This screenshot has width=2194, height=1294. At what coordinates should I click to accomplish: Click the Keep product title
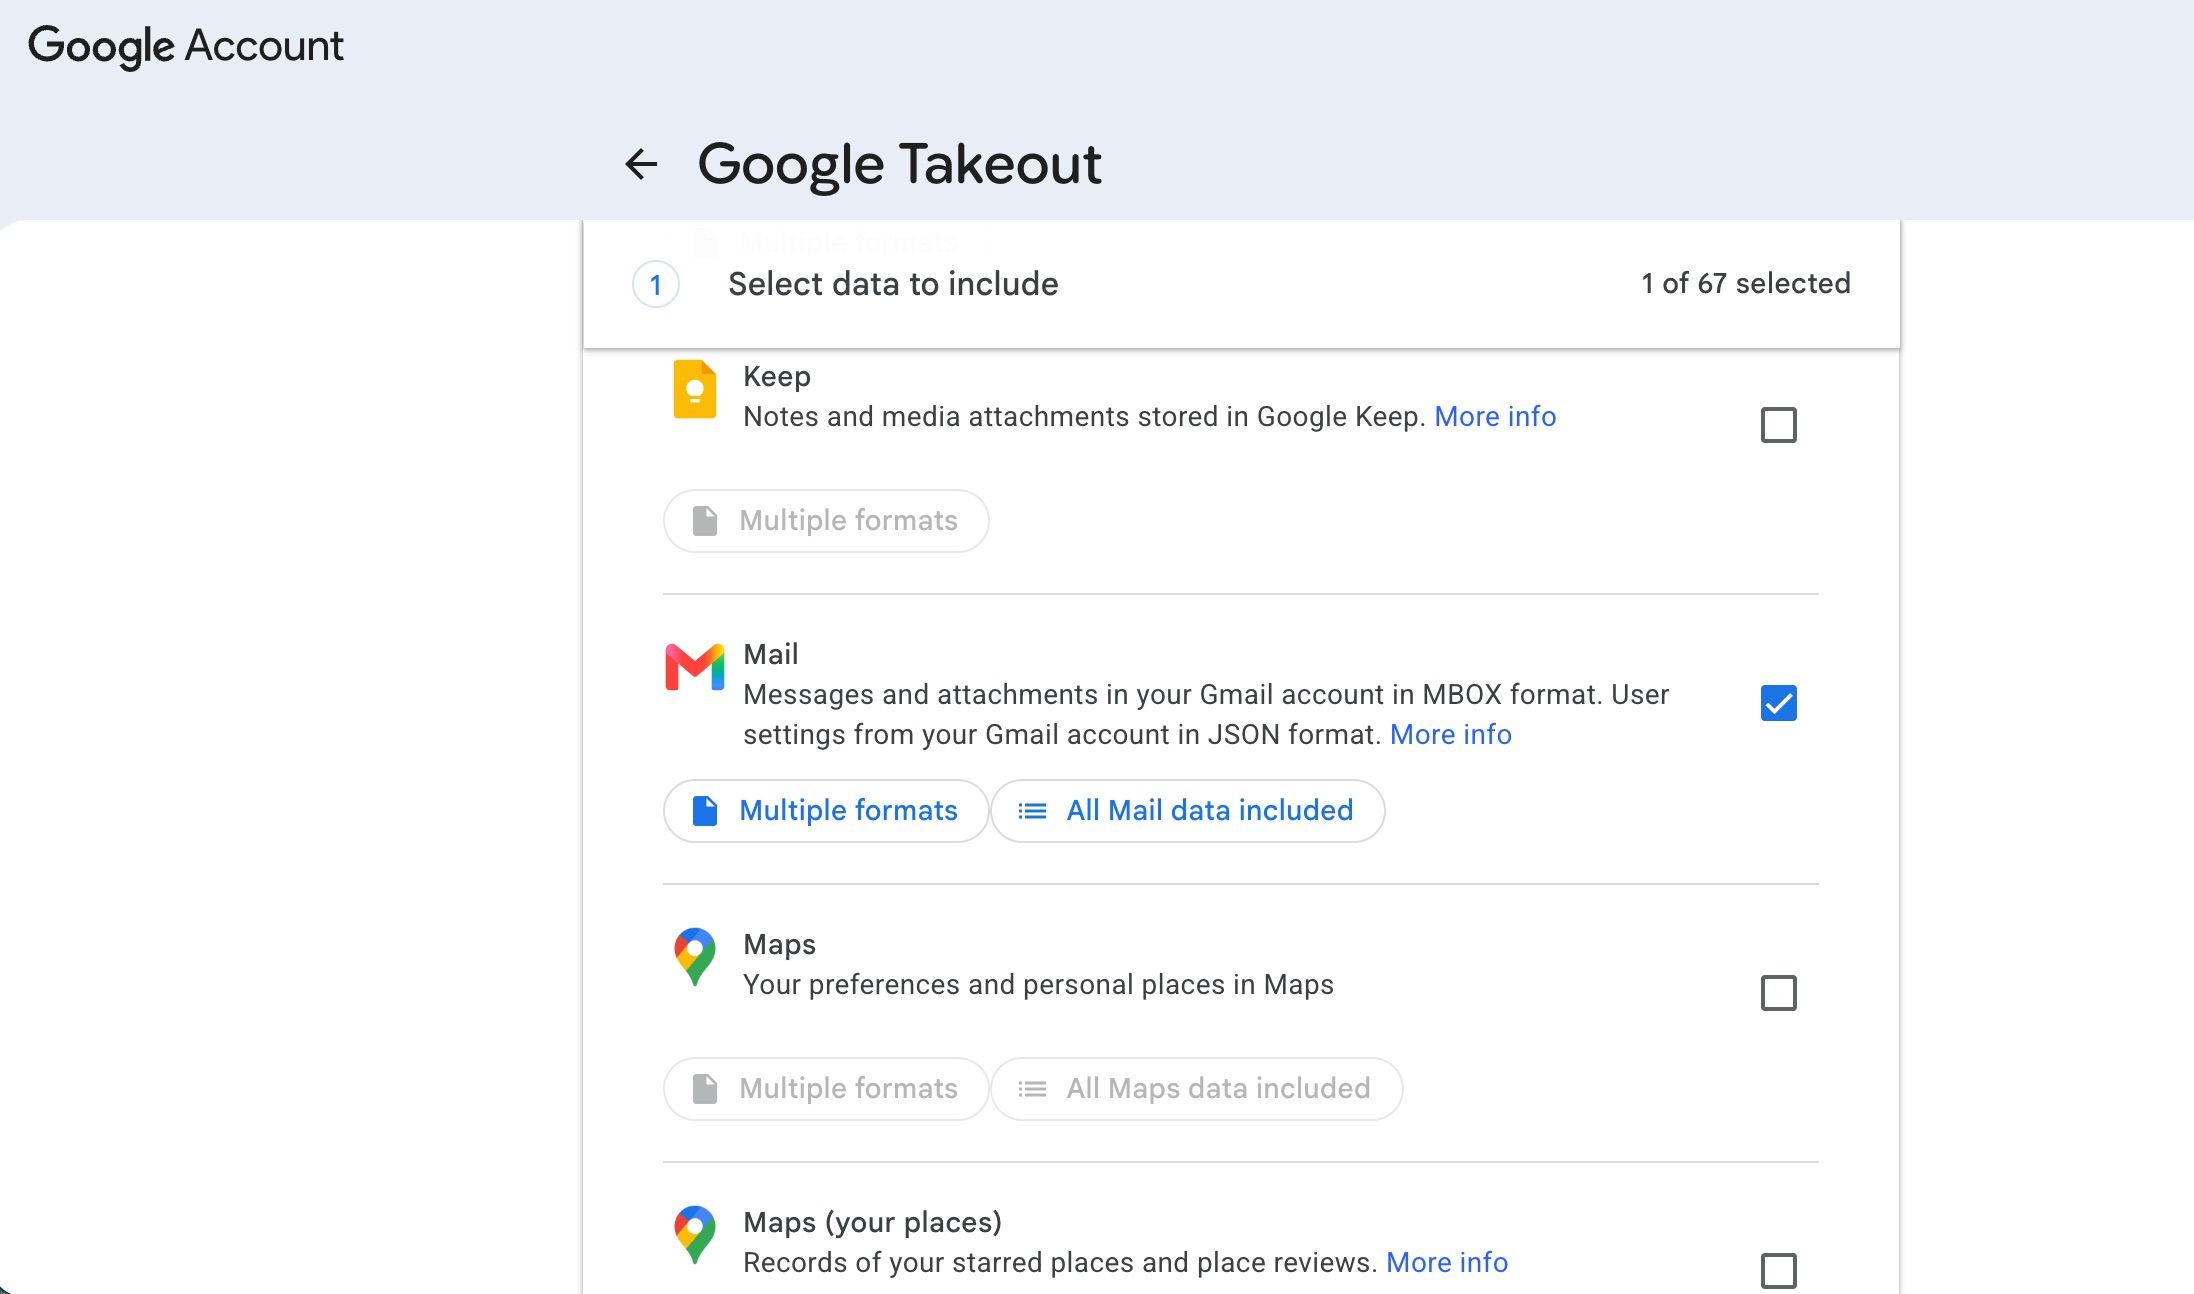point(777,376)
